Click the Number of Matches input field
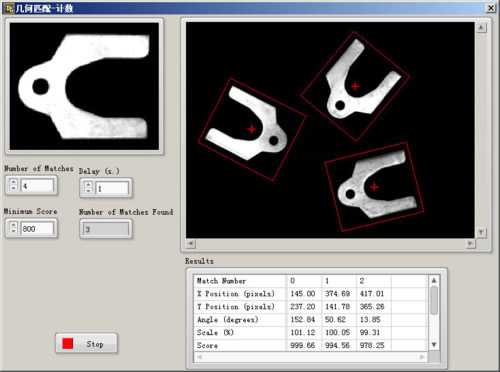The height and width of the screenshot is (372, 500). (37, 186)
